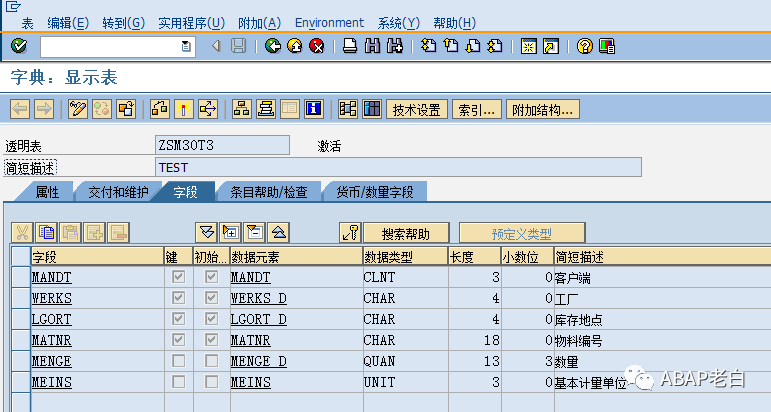771x412 pixels.
Task: Click the Customize Local Layout icon
Action: (607, 46)
